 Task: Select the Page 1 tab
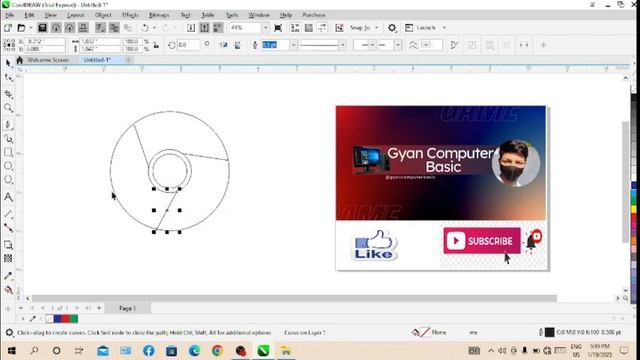[127, 308]
